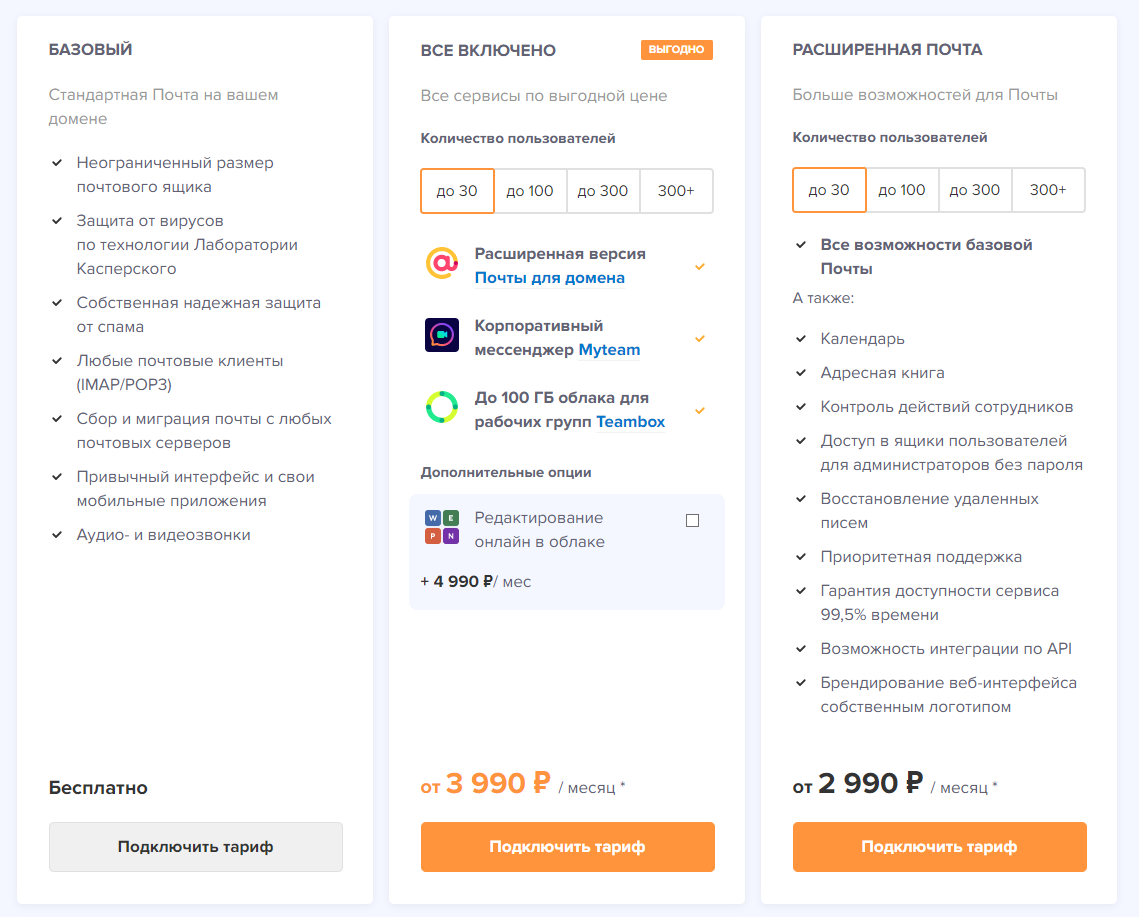Open the Teambox link

pos(630,422)
